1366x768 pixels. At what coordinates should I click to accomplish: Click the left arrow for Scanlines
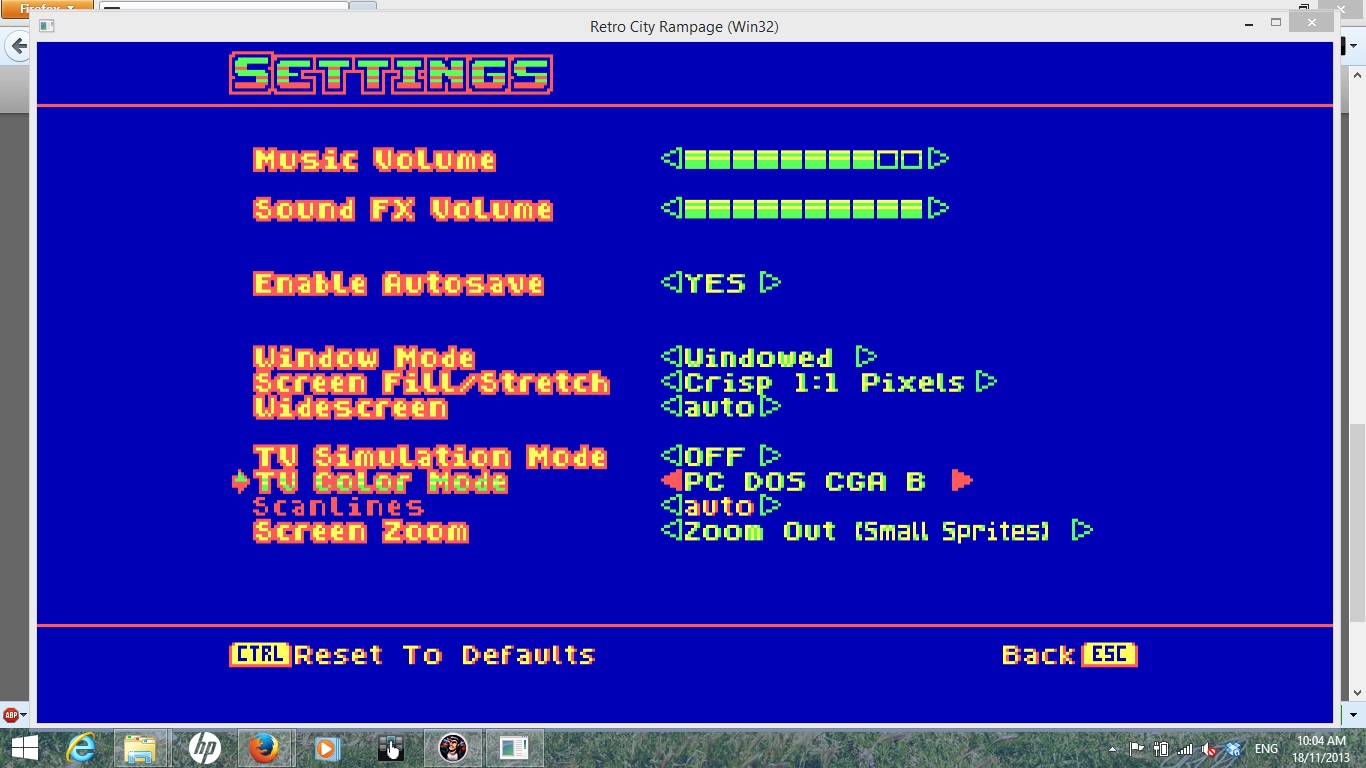[671, 506]
